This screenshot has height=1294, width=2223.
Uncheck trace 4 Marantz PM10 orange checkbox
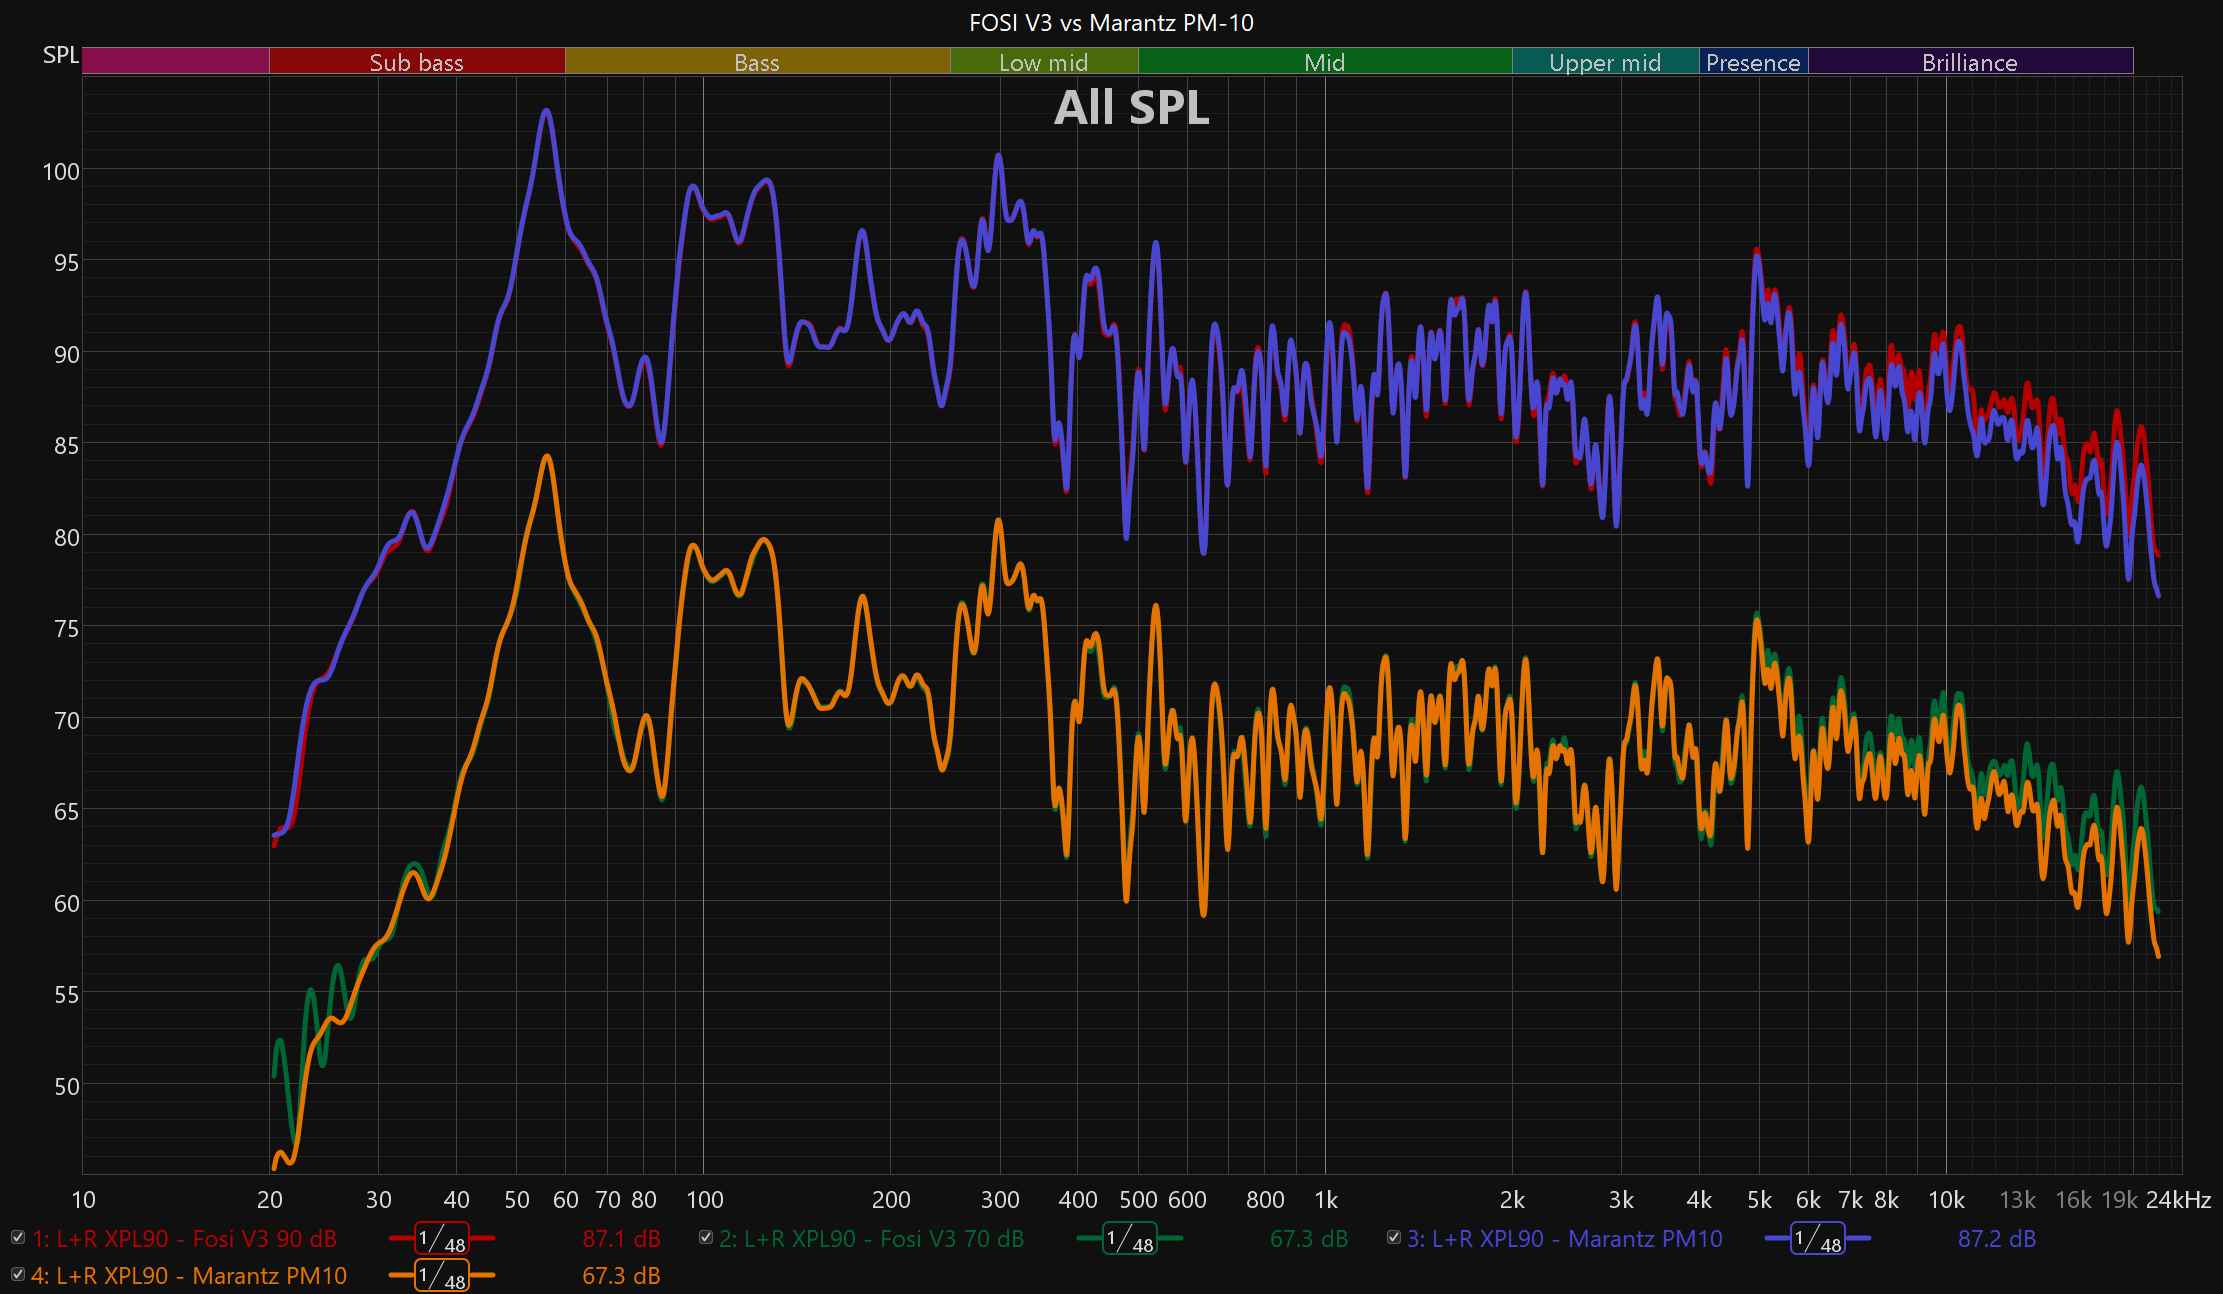18,1275
